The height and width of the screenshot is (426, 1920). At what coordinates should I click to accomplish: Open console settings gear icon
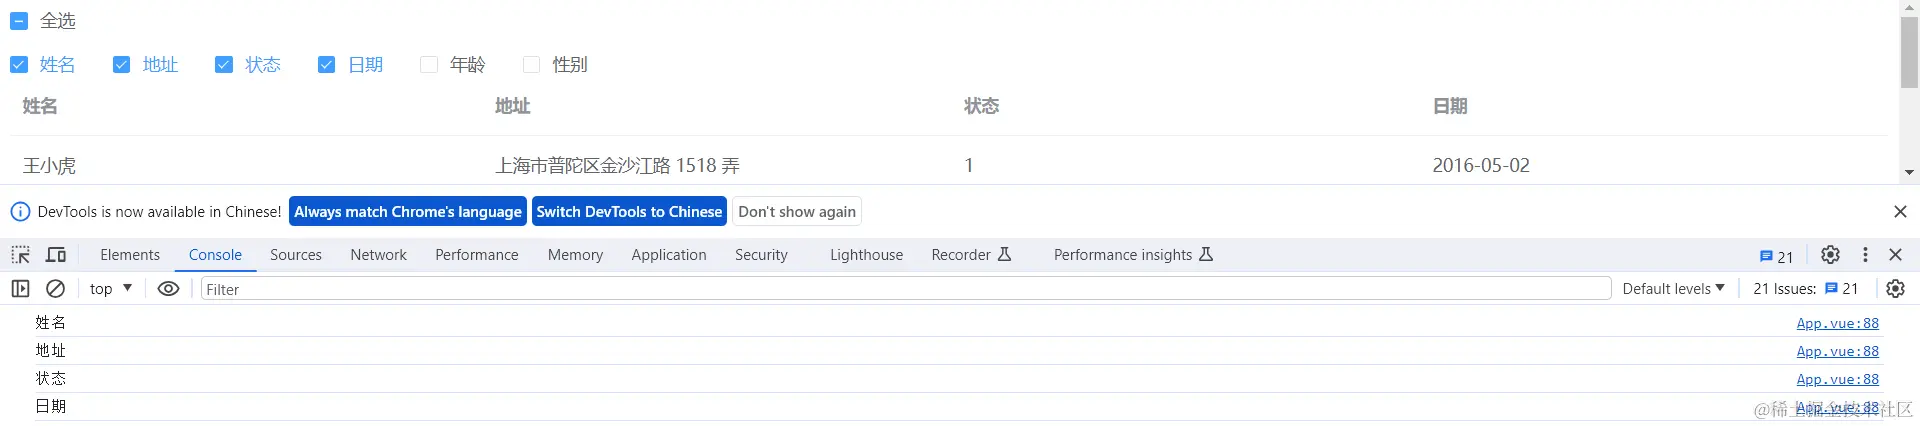[1895, 289]
